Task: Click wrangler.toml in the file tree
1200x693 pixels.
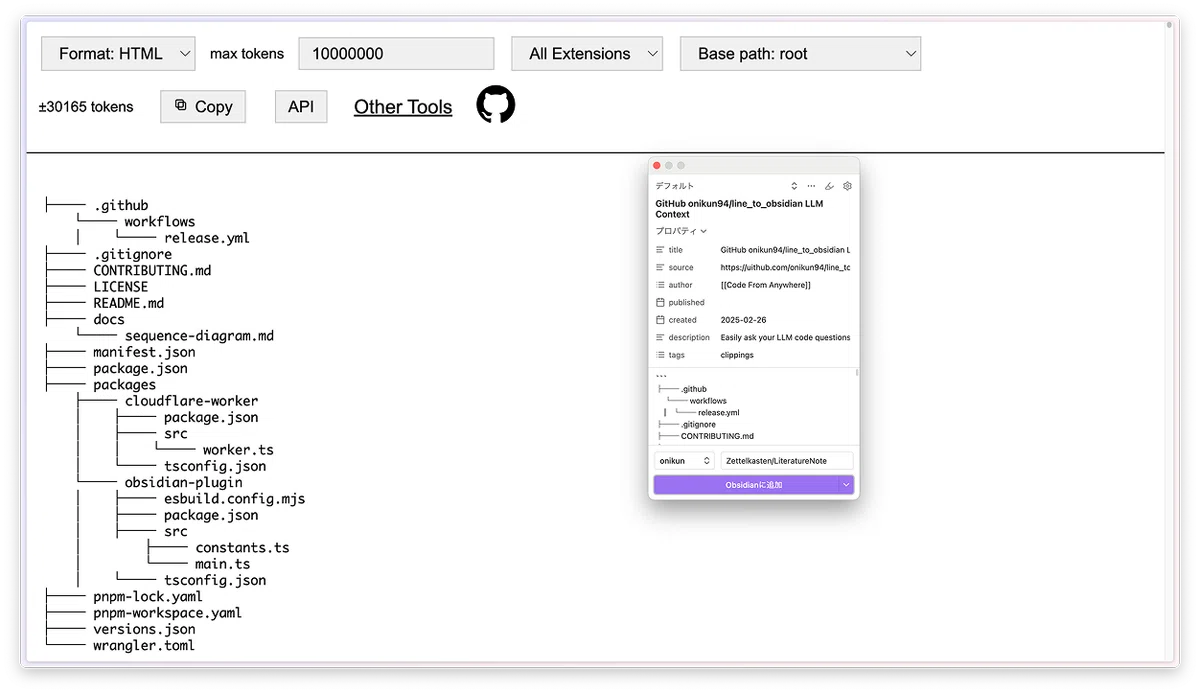Action: 144,645
